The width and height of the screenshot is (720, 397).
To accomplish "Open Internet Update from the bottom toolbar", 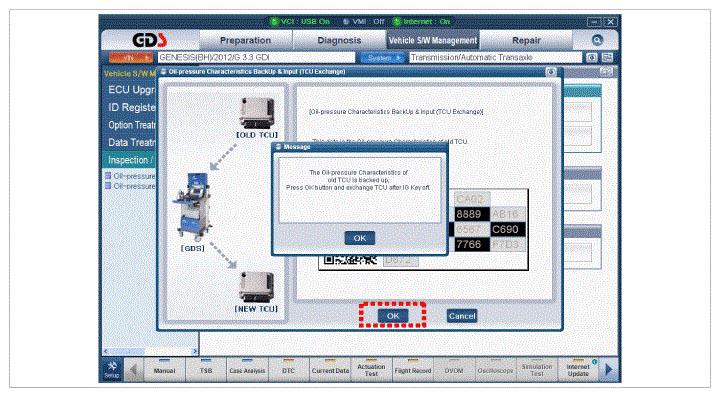I will coord(578,369).
